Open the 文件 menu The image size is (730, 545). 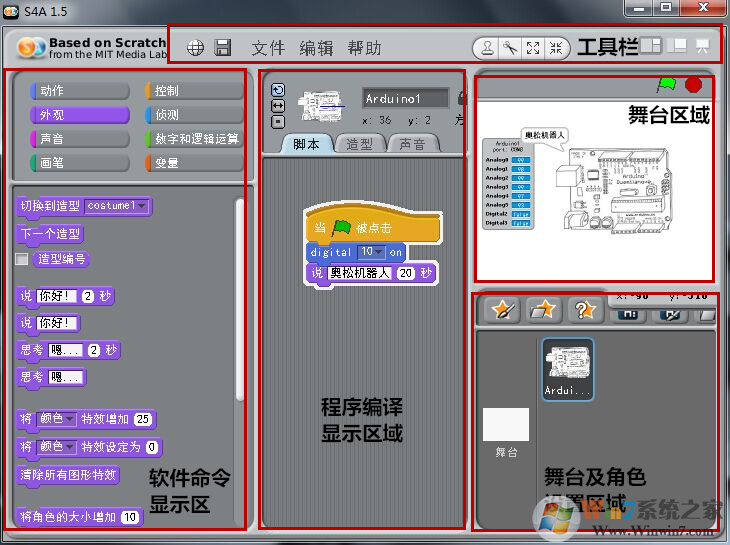pyautogui.click(x=268, y=48)
